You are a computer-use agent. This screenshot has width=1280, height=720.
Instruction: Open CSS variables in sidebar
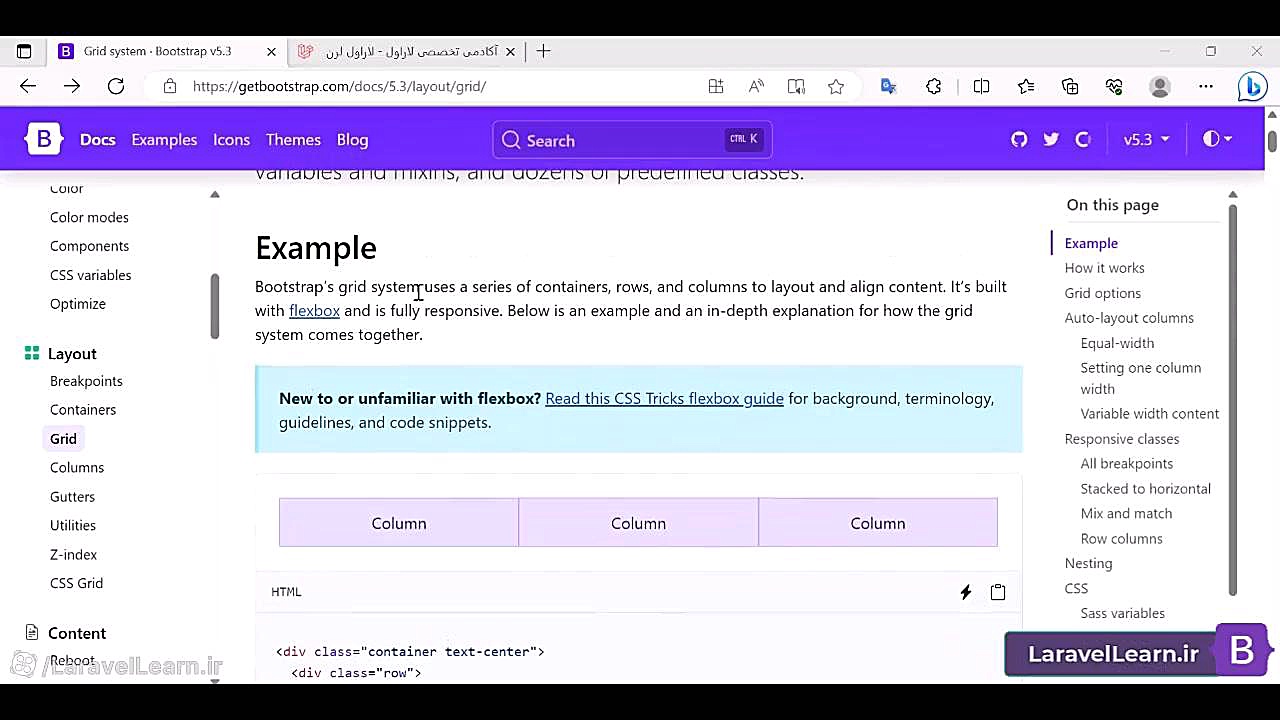91,275
